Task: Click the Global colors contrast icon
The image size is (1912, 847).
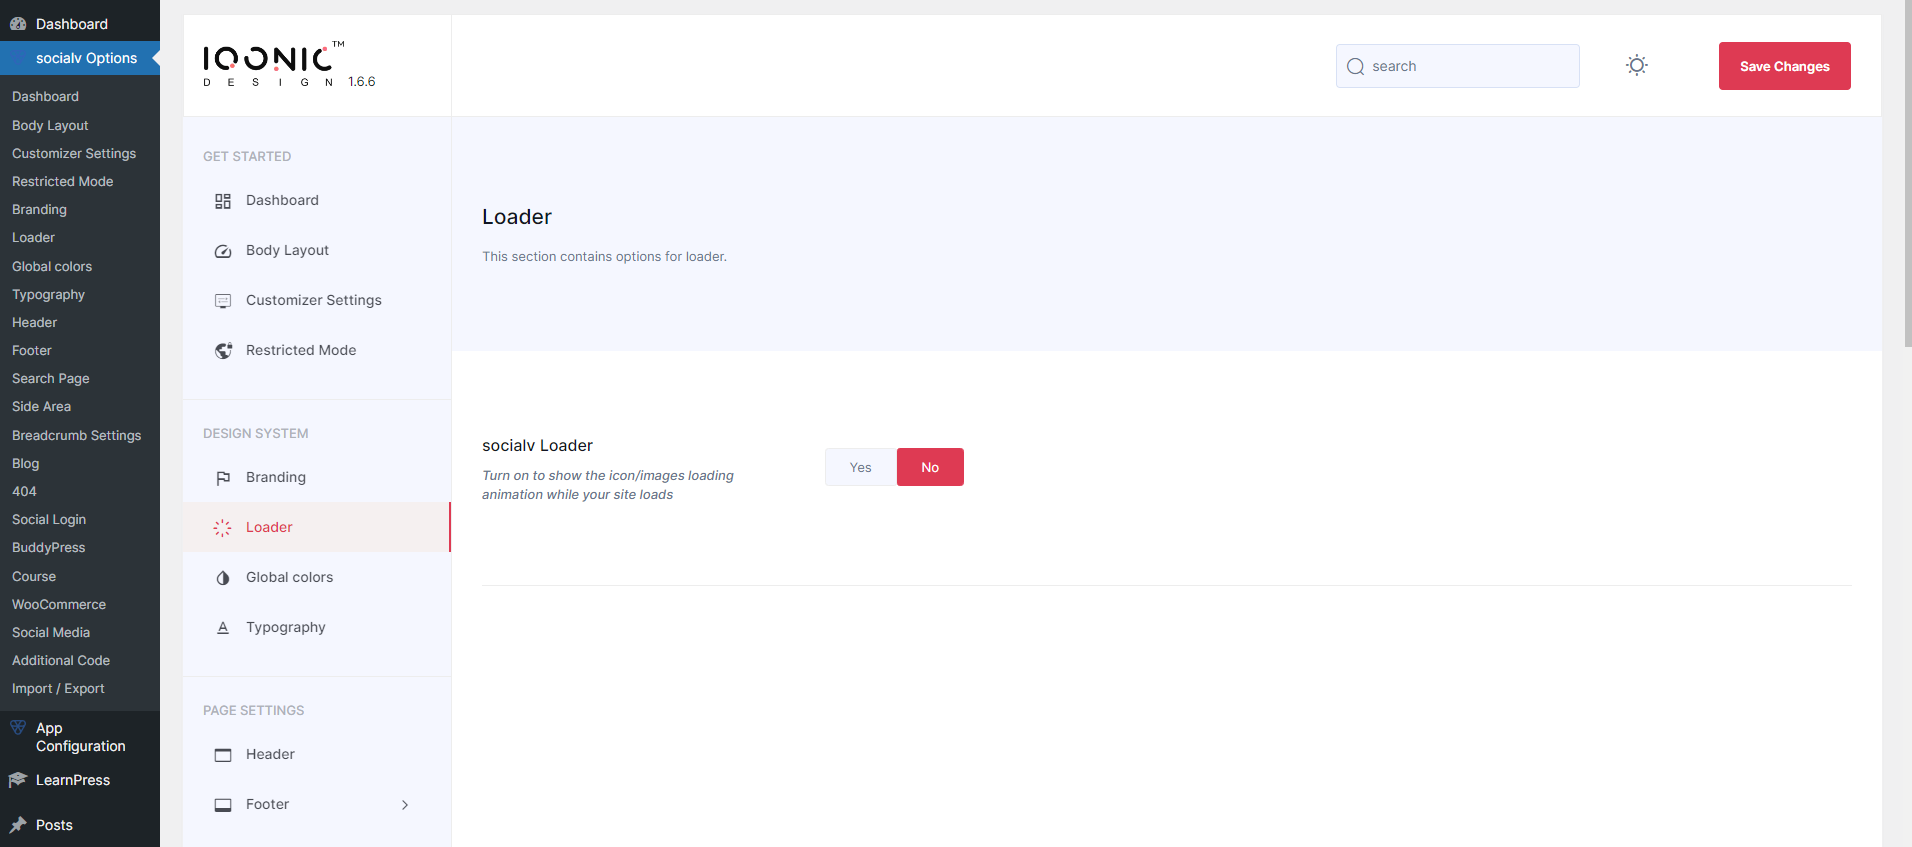Action: point(223,578)
